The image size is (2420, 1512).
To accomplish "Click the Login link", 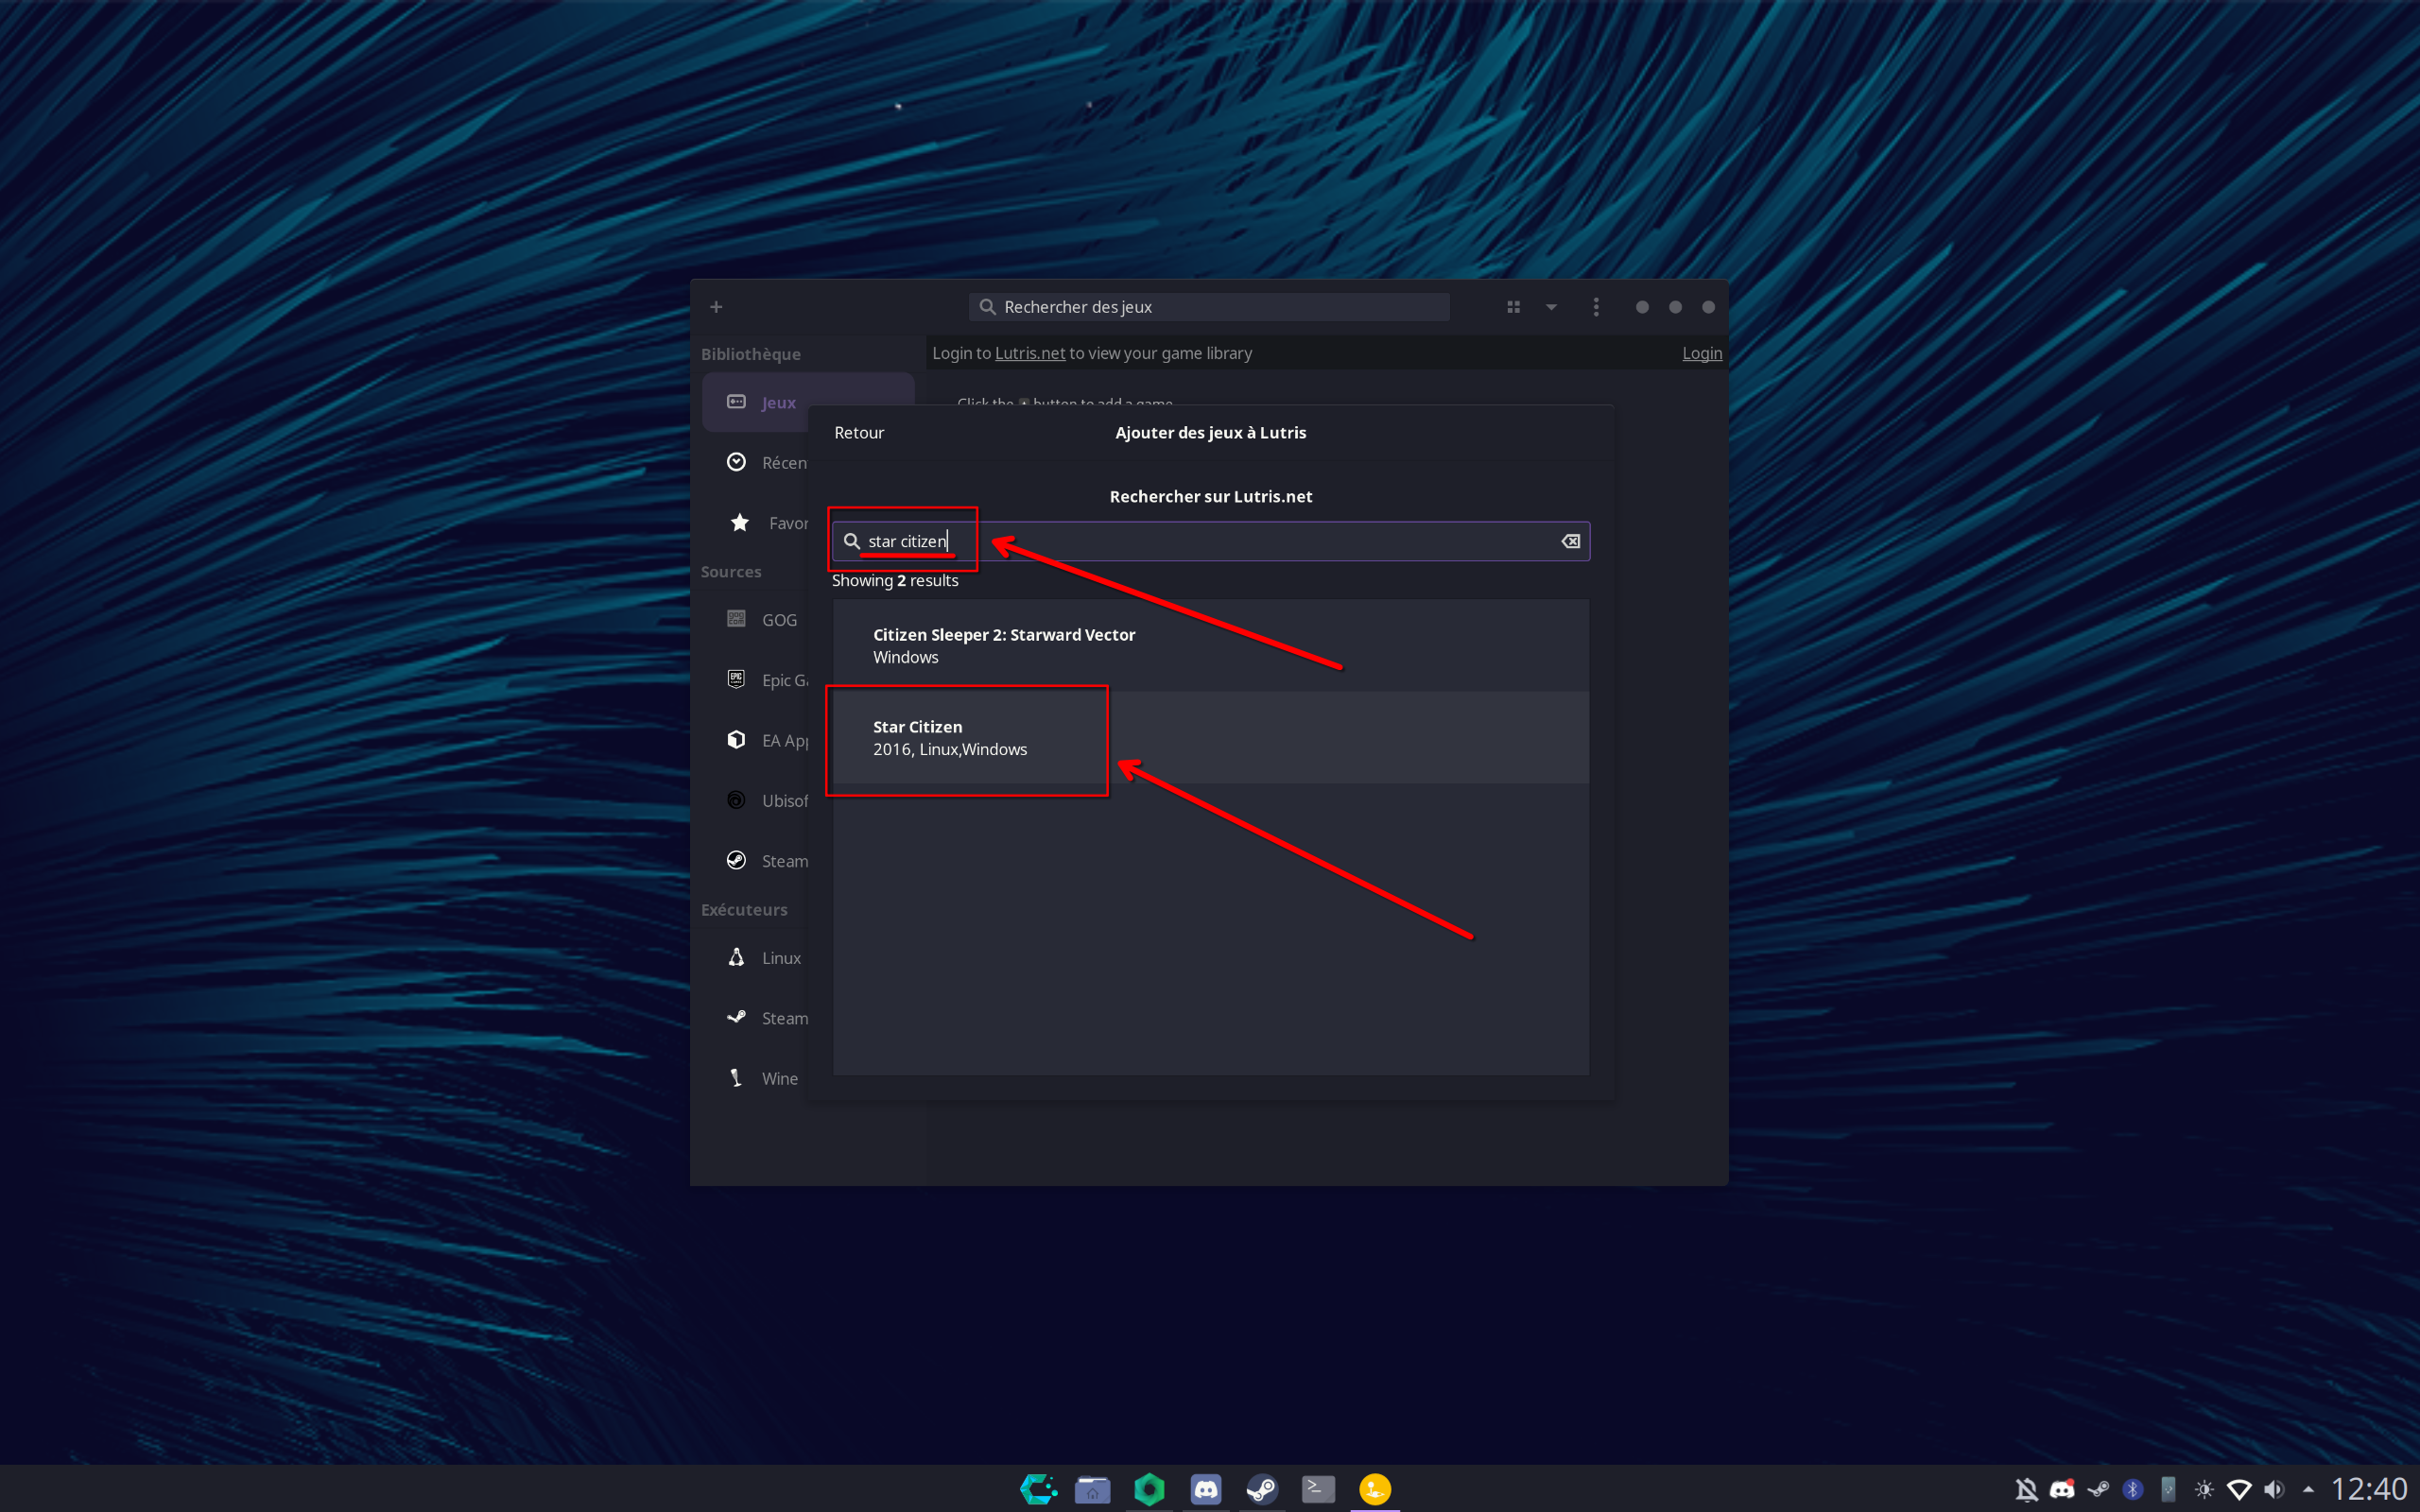I will [x=1702, y=353].
